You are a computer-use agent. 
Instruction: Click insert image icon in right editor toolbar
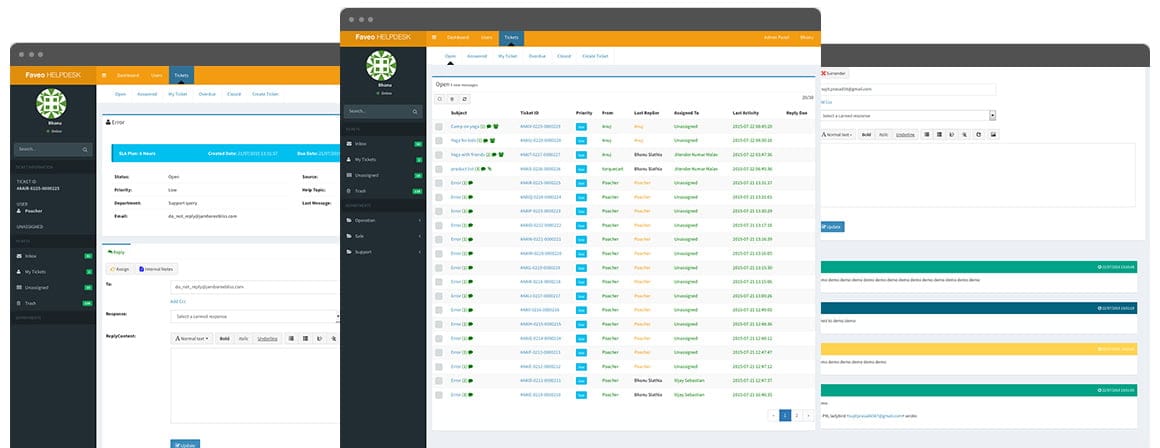click(x=994, y=135)
